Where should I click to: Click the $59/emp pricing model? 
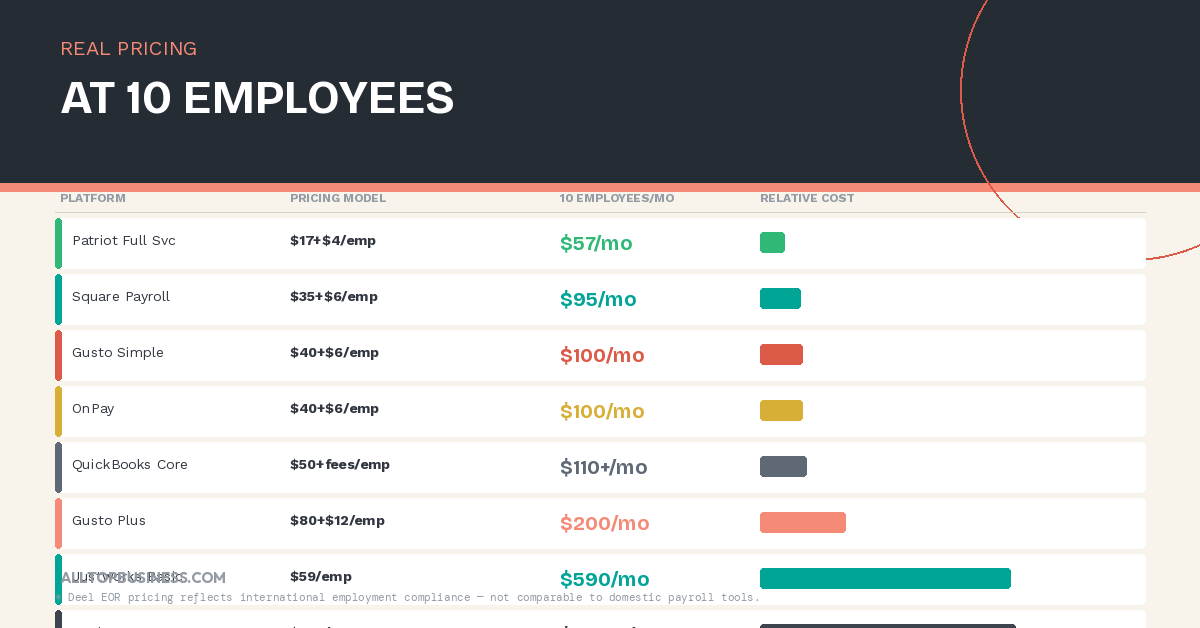coord(321,577)
